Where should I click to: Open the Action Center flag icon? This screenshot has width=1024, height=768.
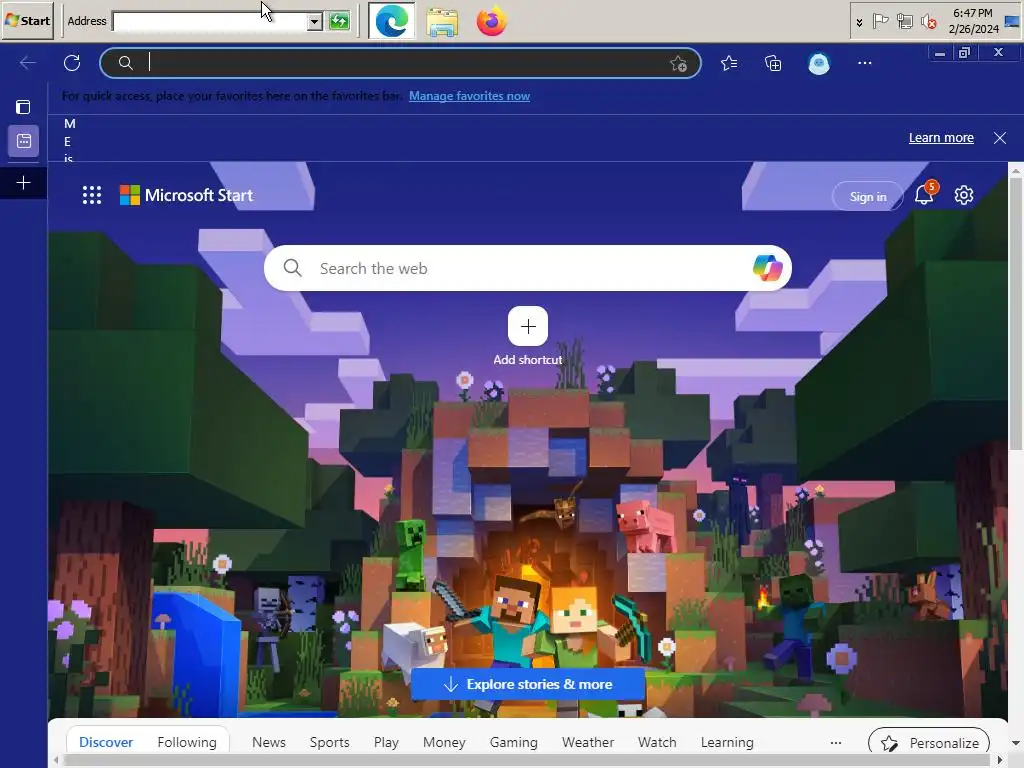coord(880,21)
